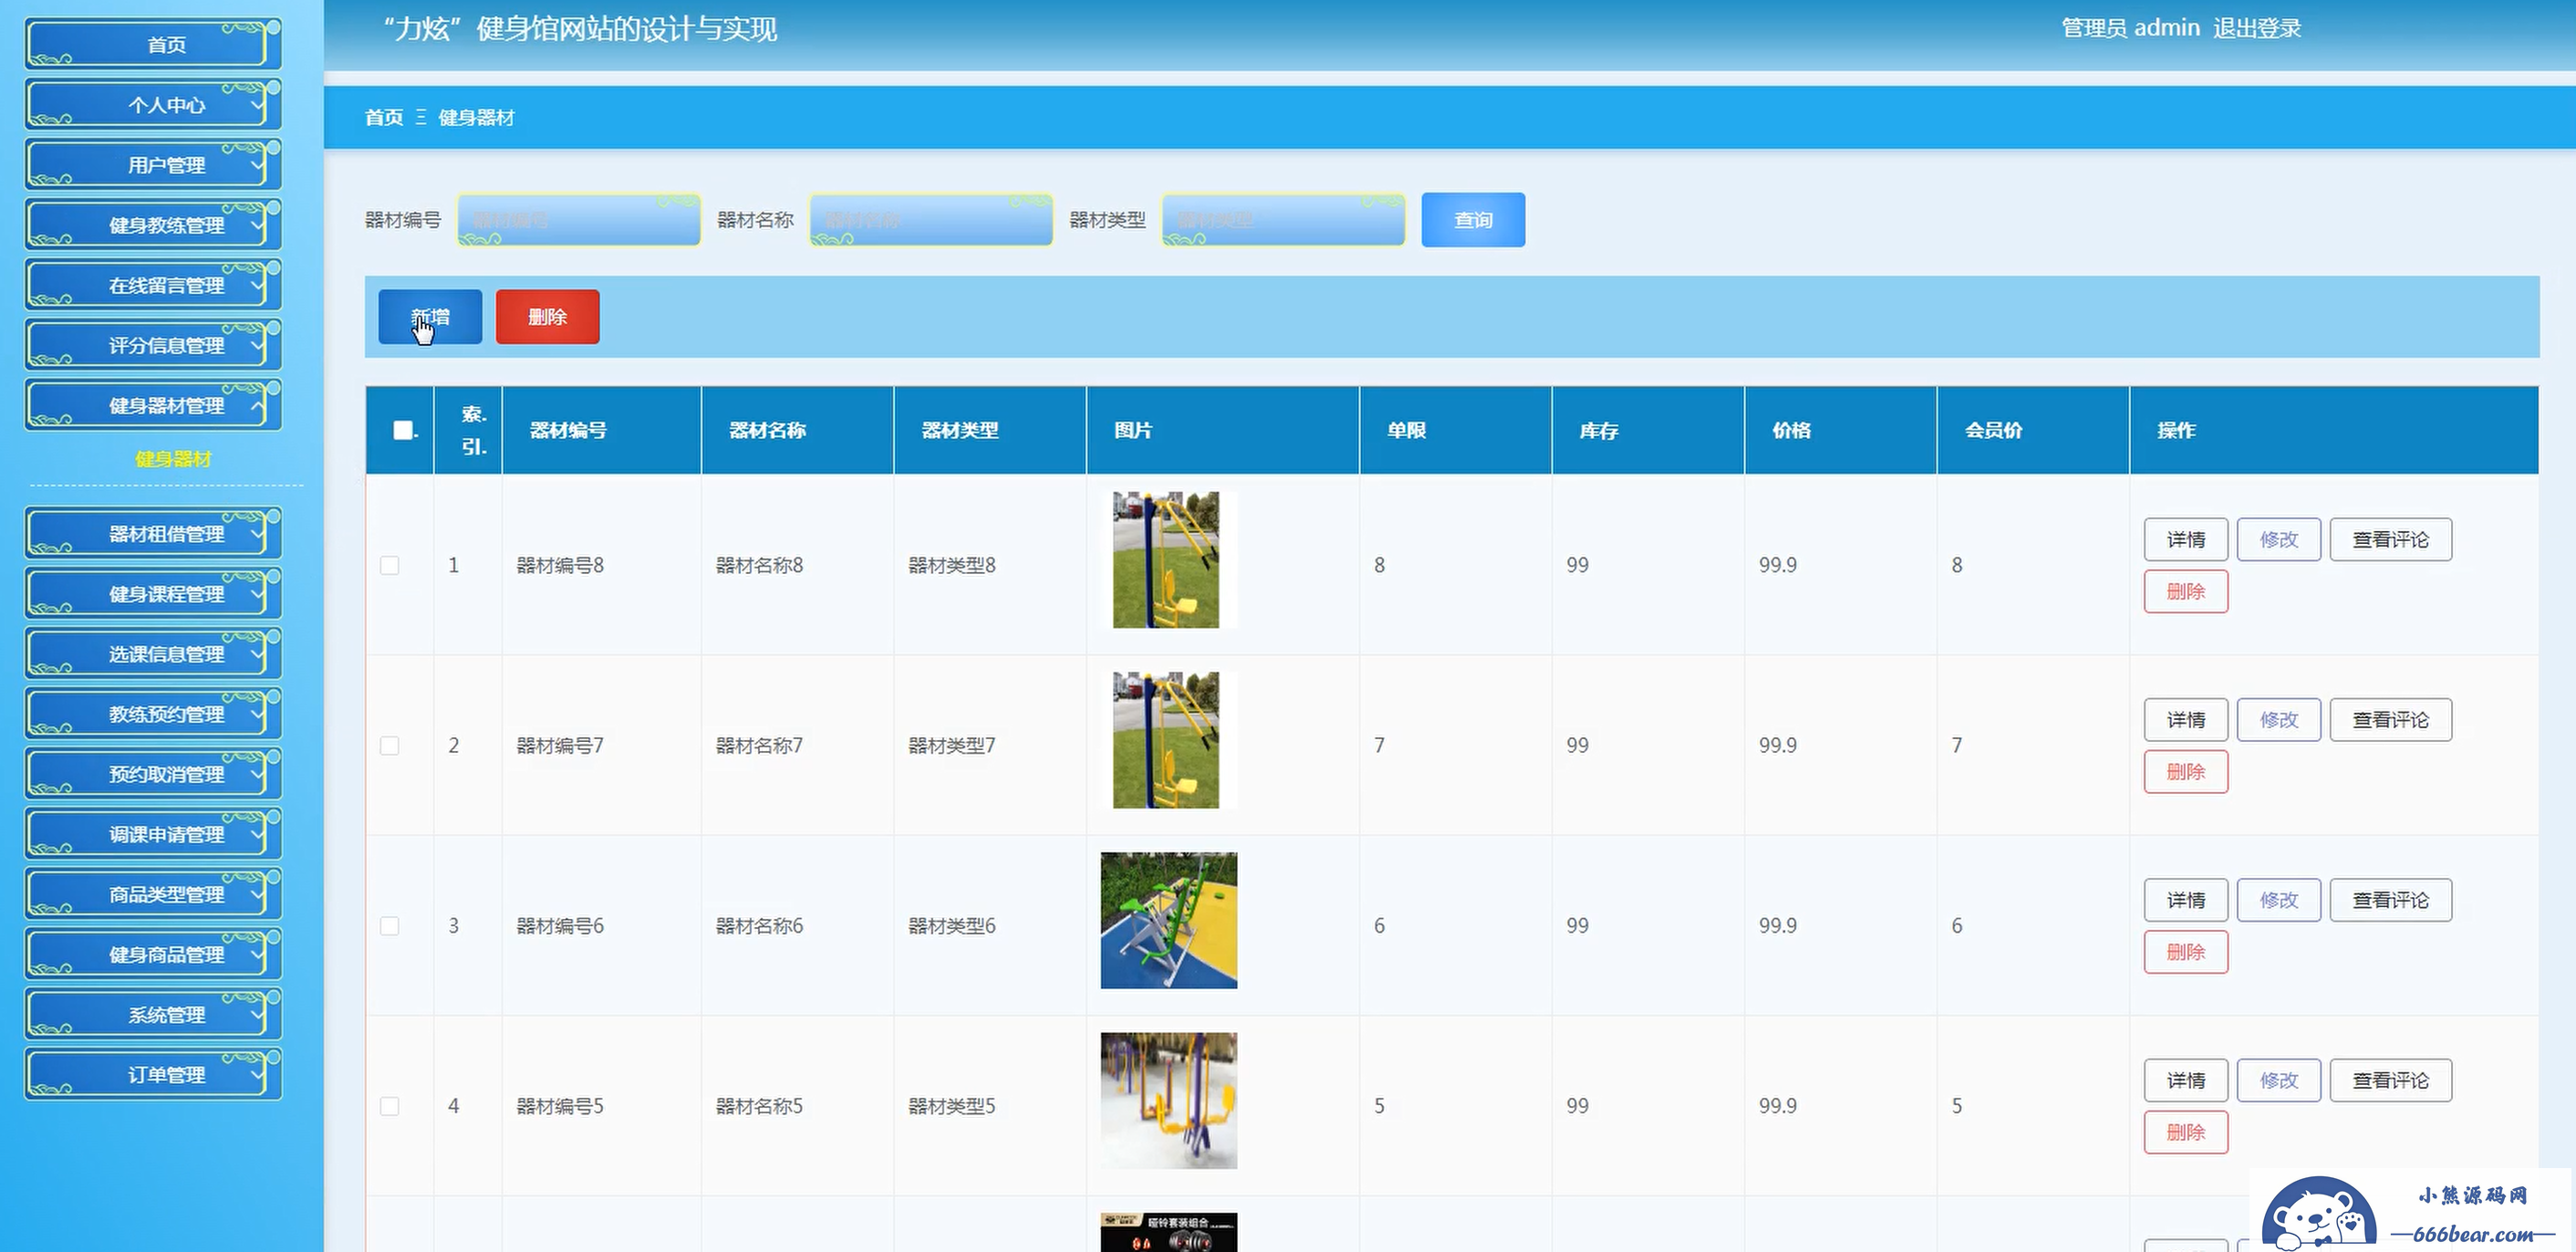Open 商品类型管理 menu

153,893
